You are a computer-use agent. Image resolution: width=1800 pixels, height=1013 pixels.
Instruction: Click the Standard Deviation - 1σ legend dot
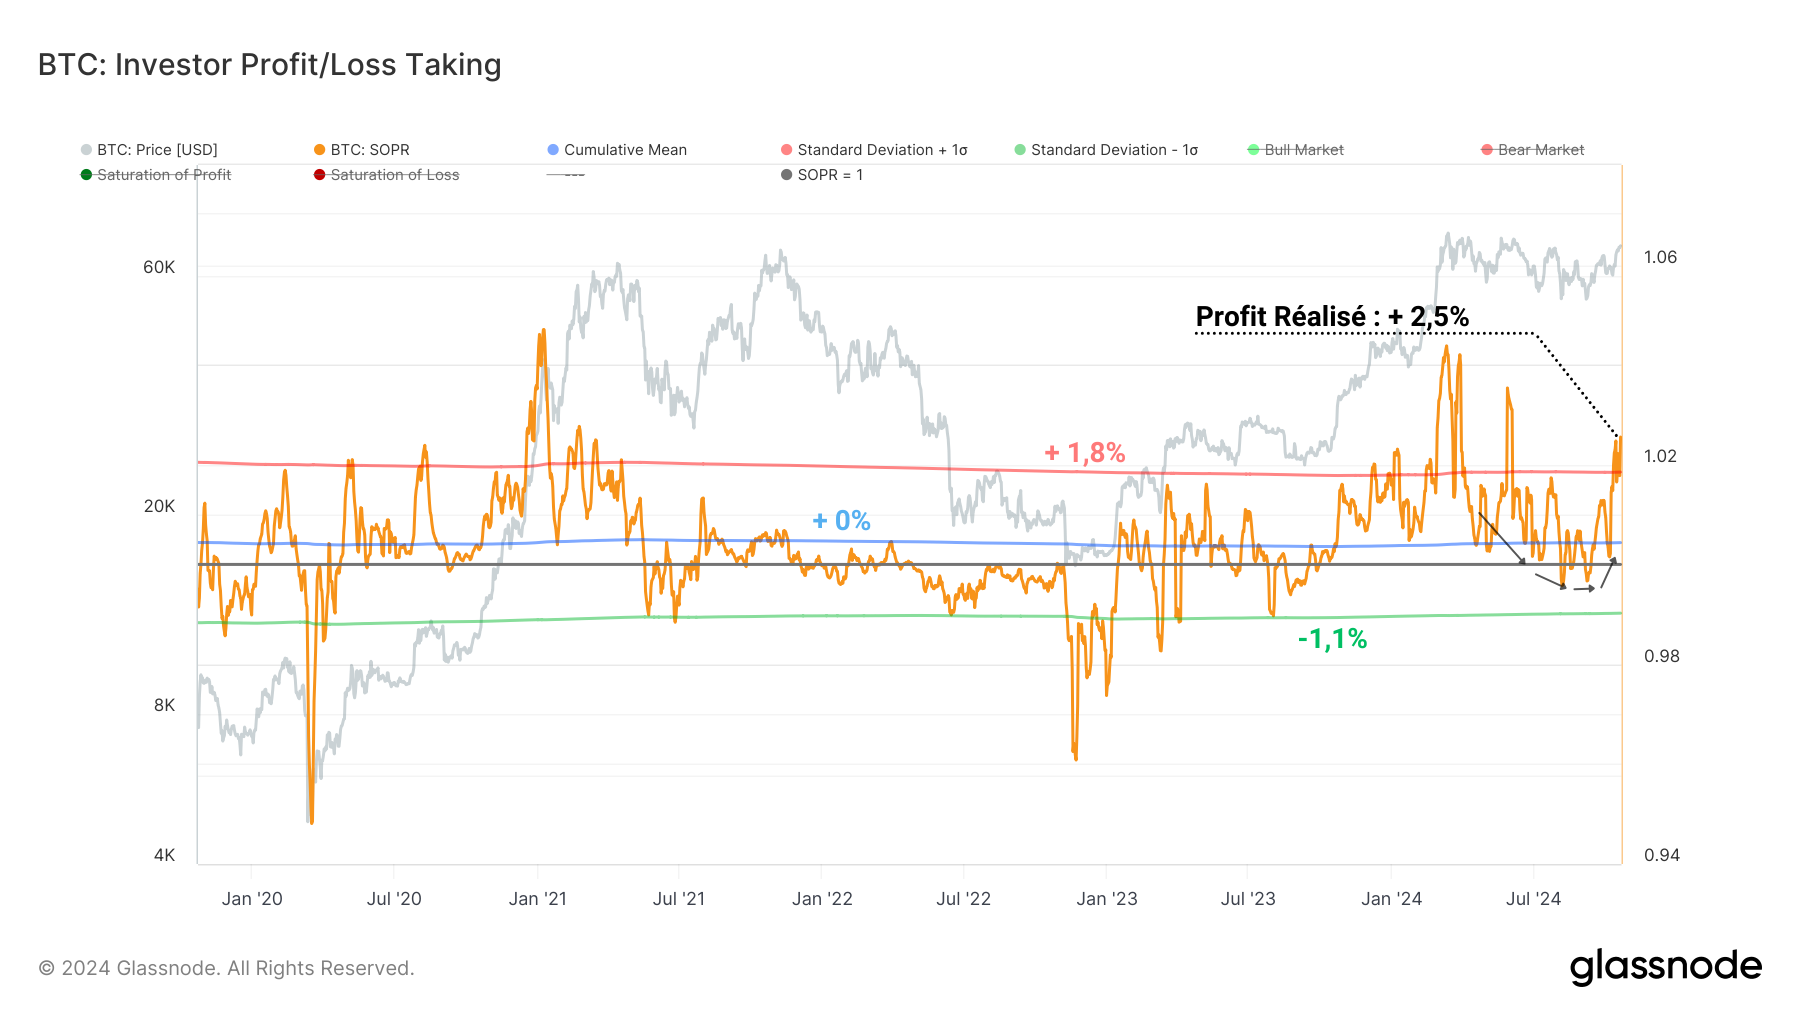tap(1020, 150)
